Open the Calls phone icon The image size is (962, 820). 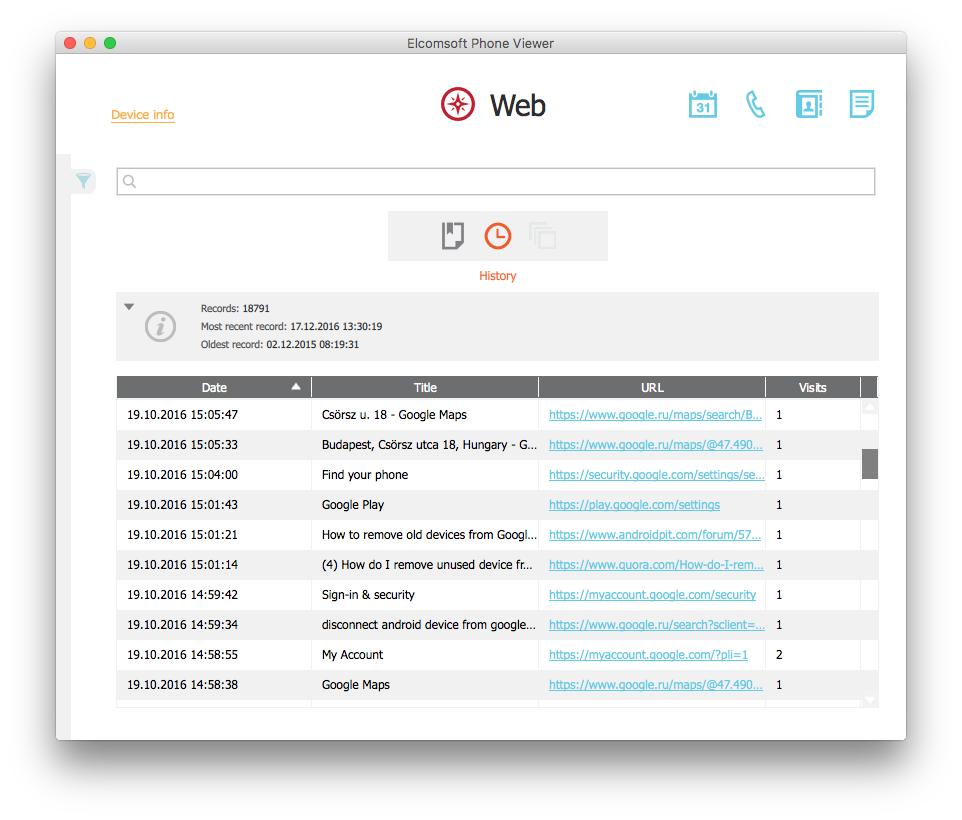[755, 104]
